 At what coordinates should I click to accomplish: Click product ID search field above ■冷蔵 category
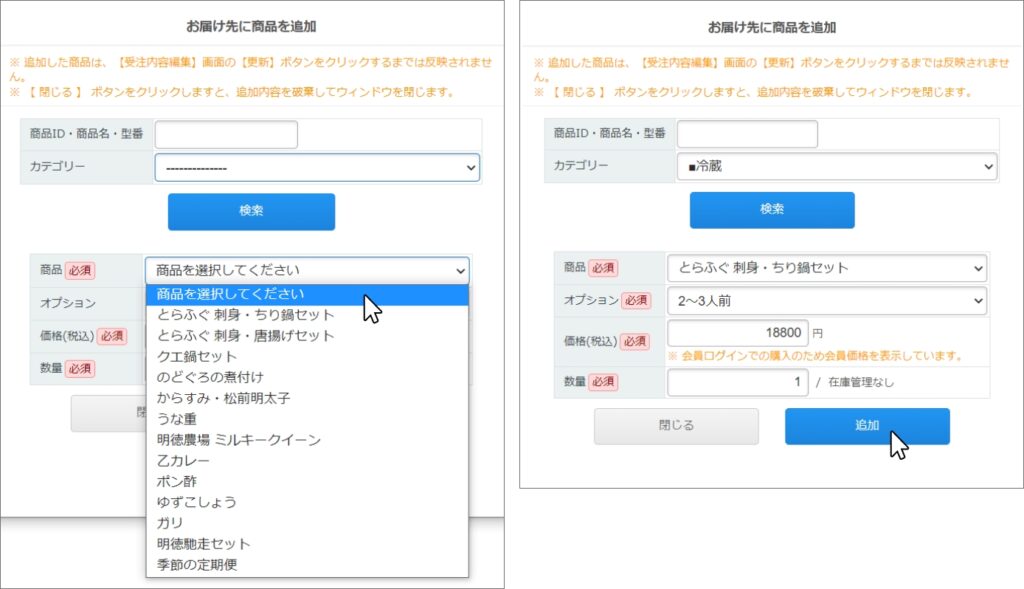pyautogui.click(x=746, y=134)
